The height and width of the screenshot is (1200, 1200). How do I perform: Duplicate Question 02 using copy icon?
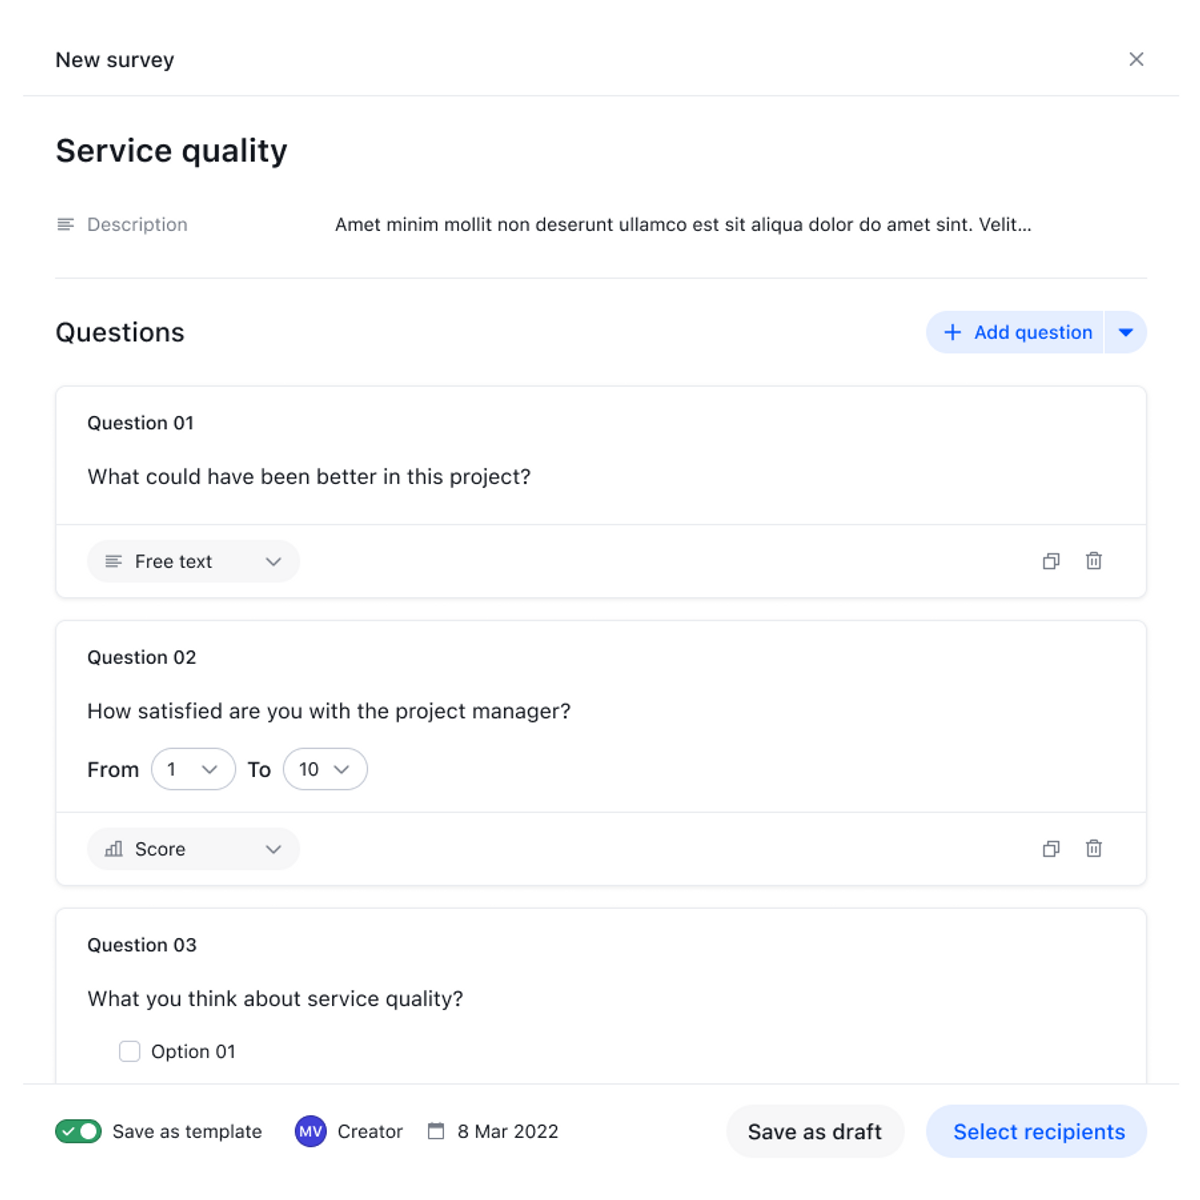(x=1051, y=849)
